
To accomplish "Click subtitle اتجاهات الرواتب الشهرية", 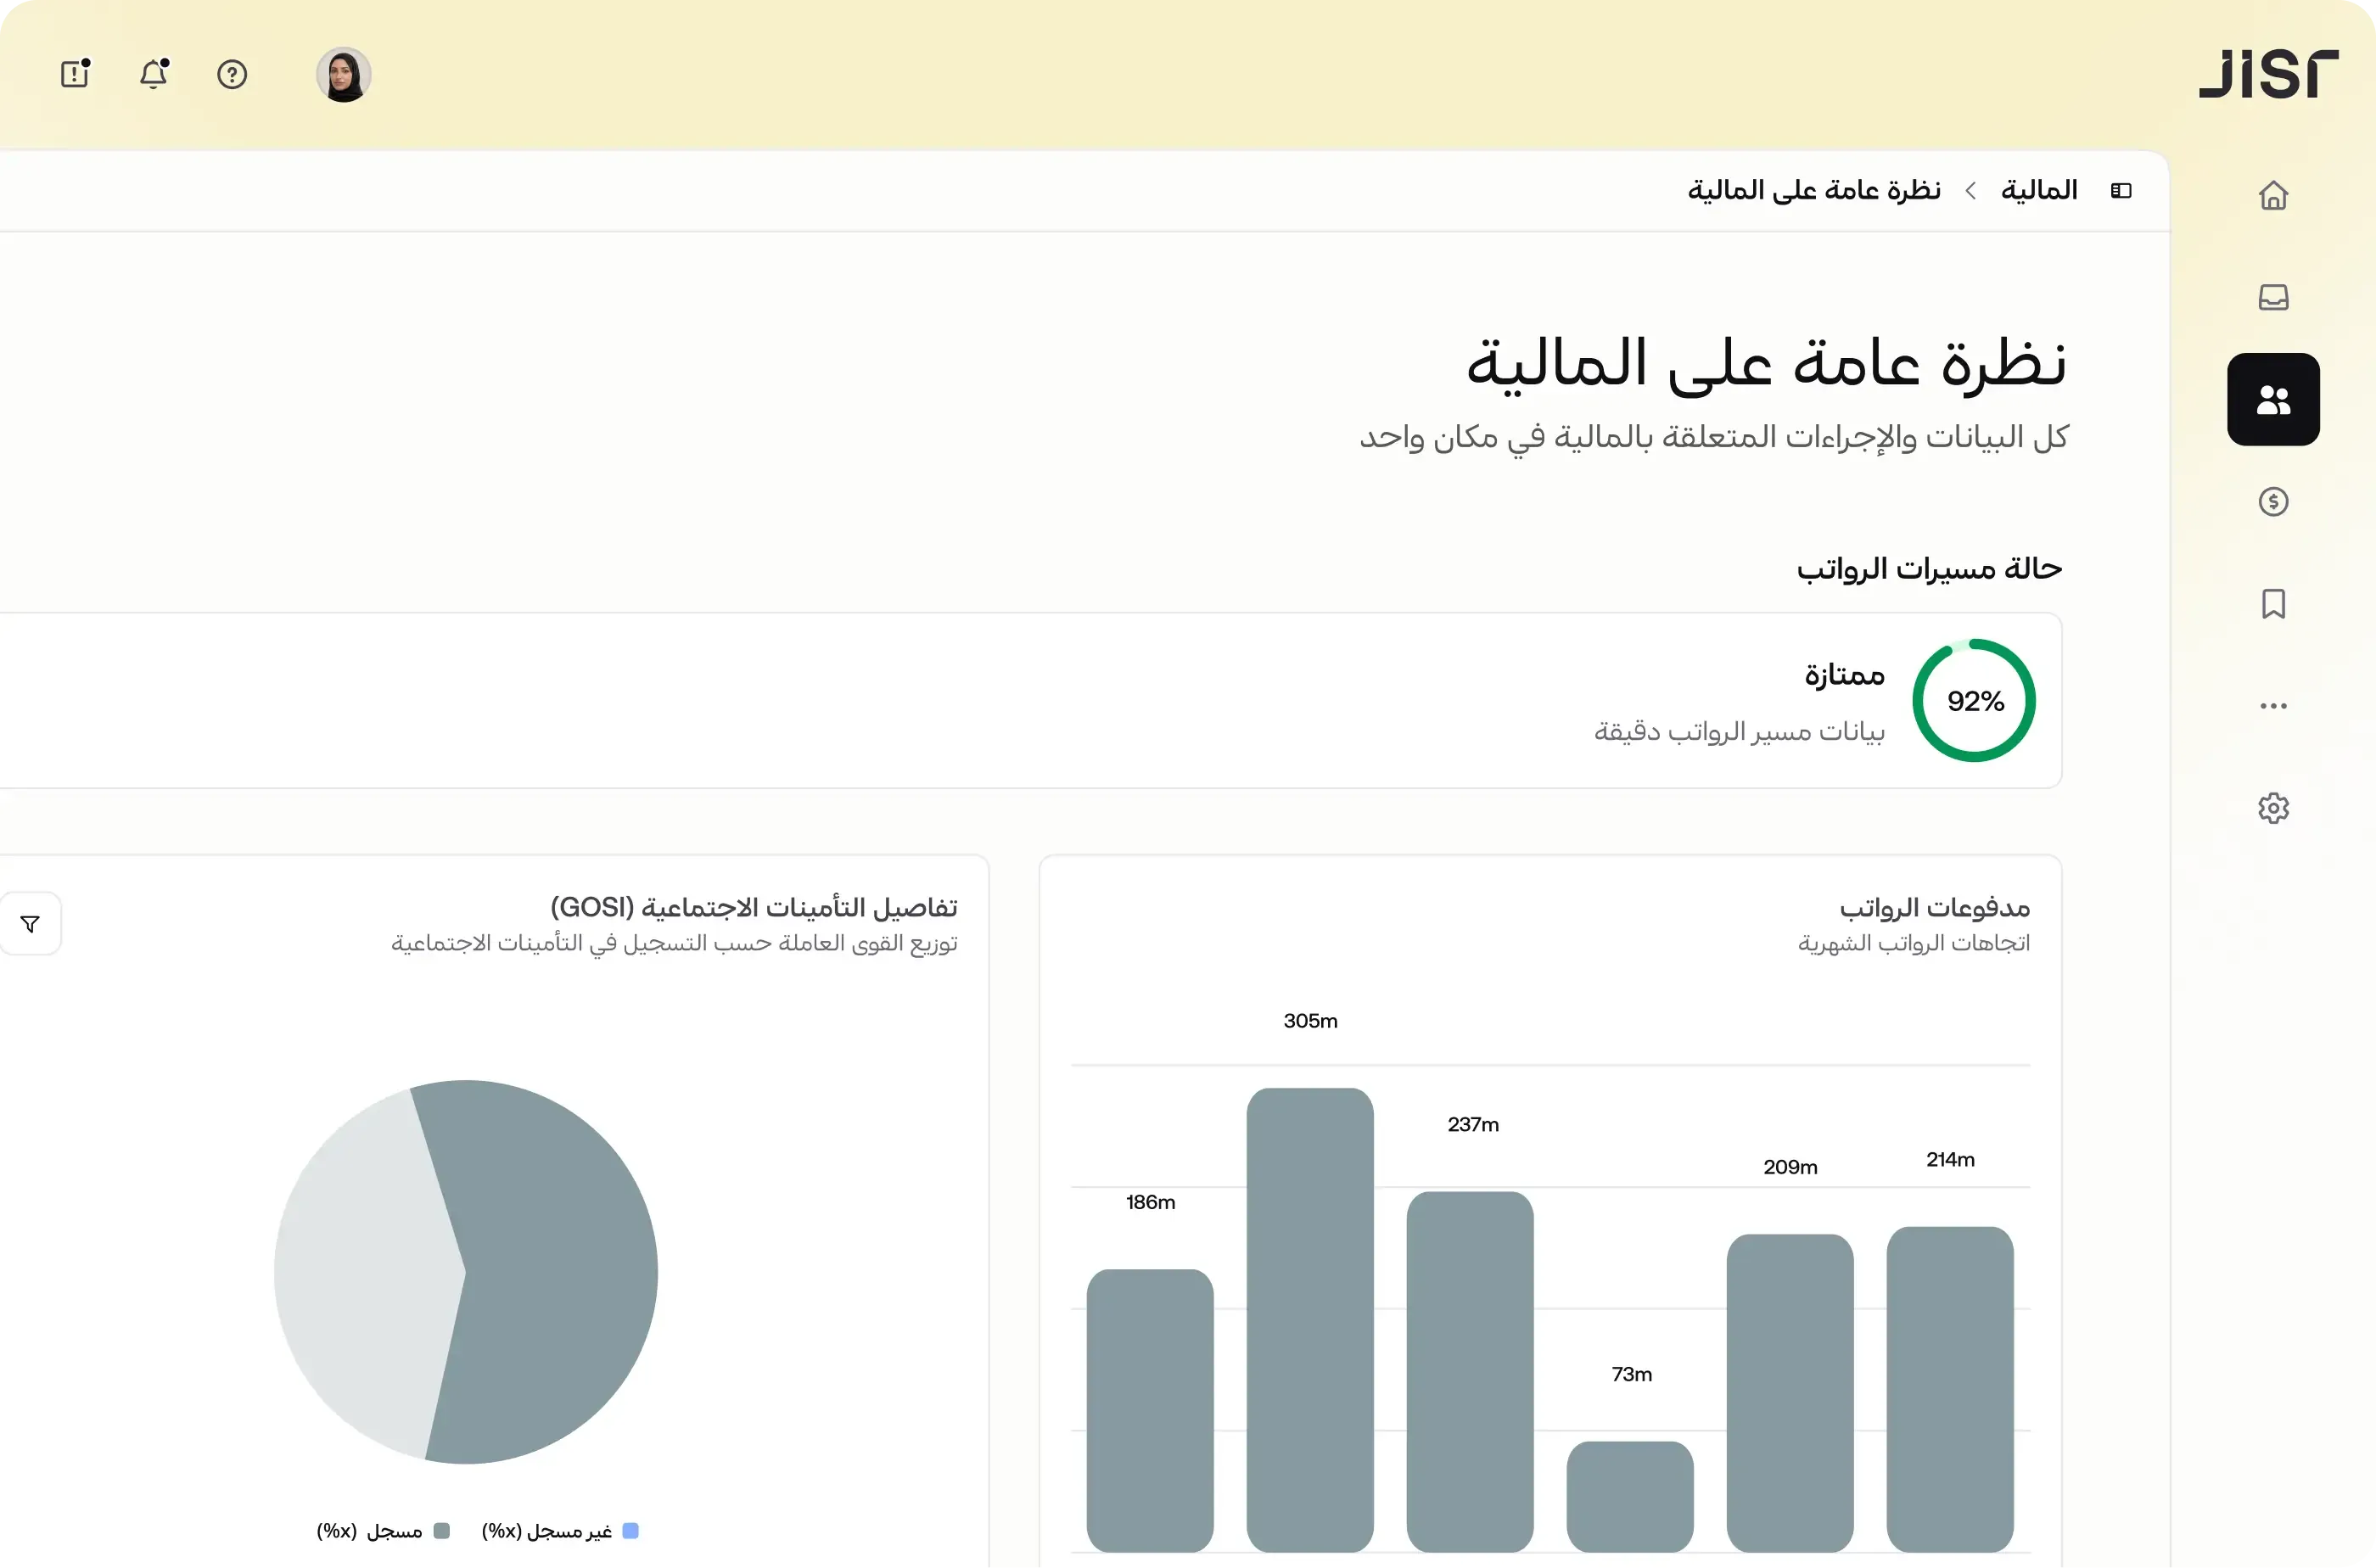I will point(1914,943).
